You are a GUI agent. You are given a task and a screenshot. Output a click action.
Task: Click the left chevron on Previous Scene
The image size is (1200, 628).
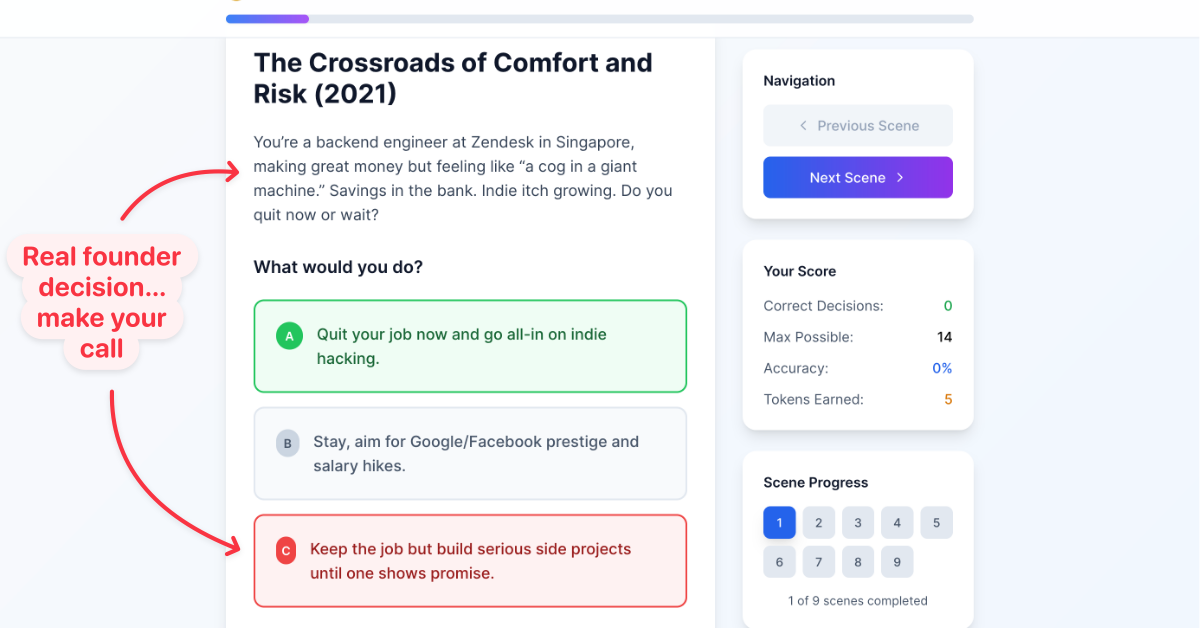[x=803, y=126]
